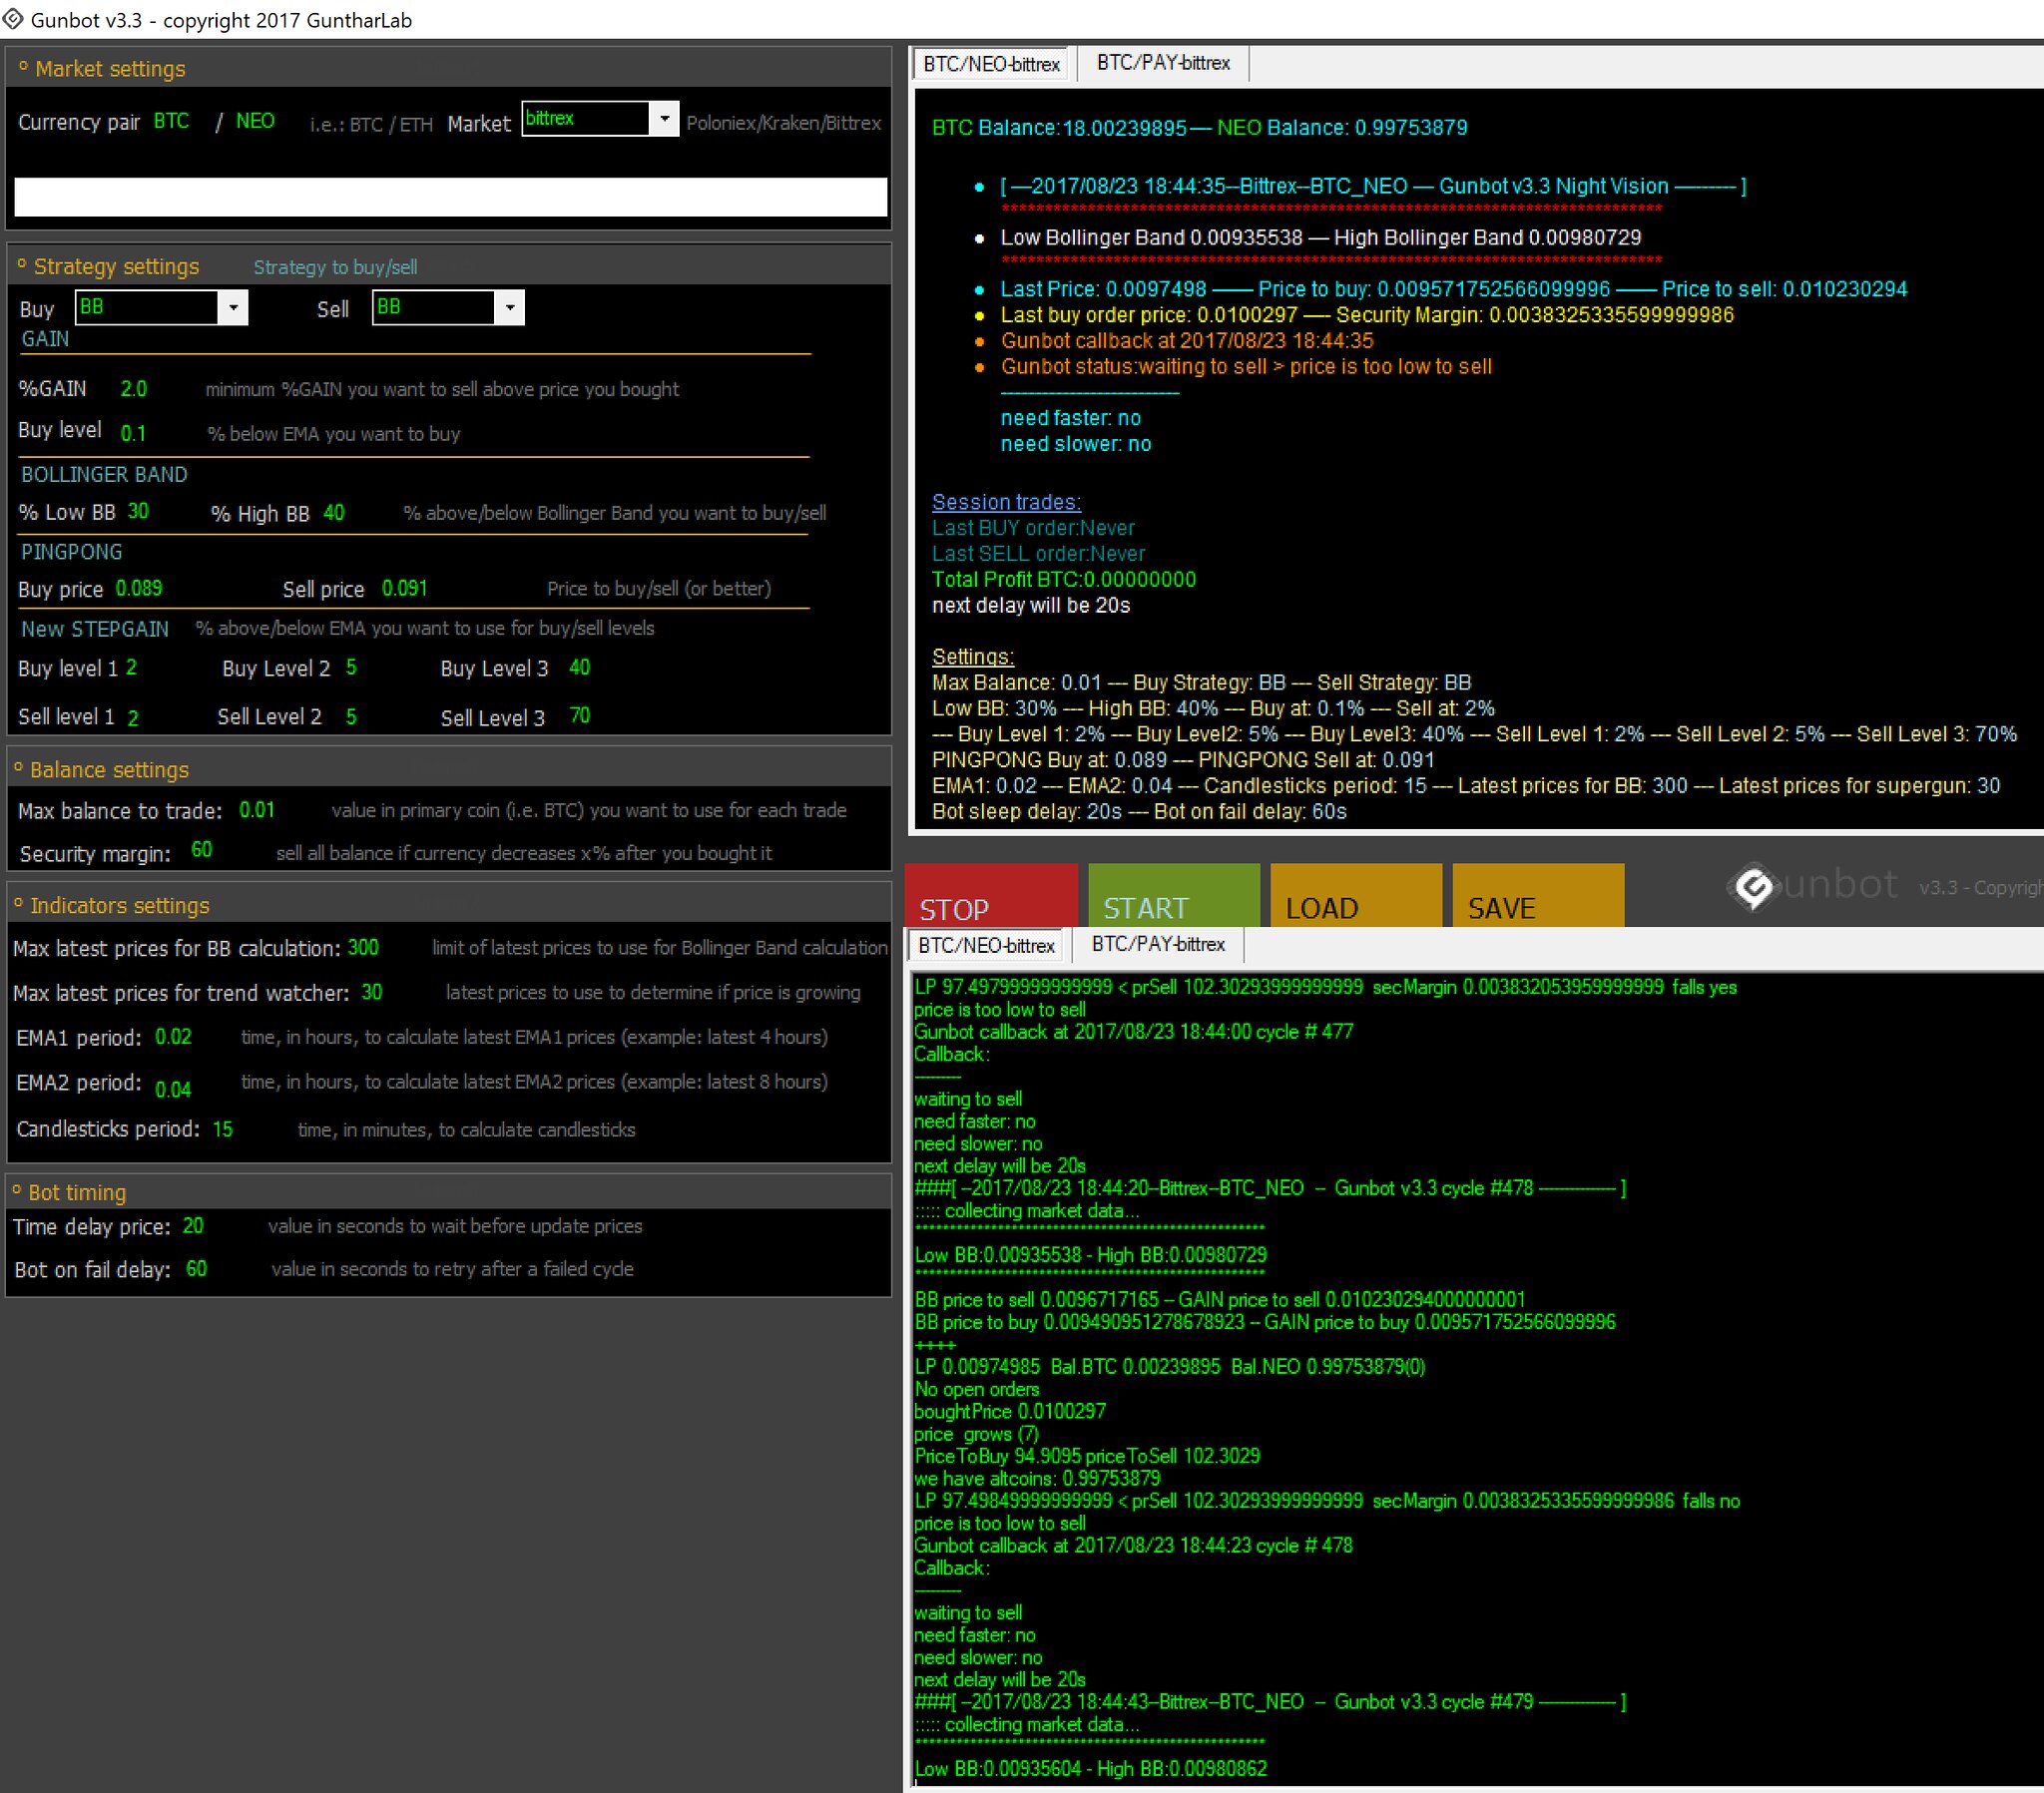Click the Strategy settings section header
This screenshot has height=1793, width=2044.
448,266
